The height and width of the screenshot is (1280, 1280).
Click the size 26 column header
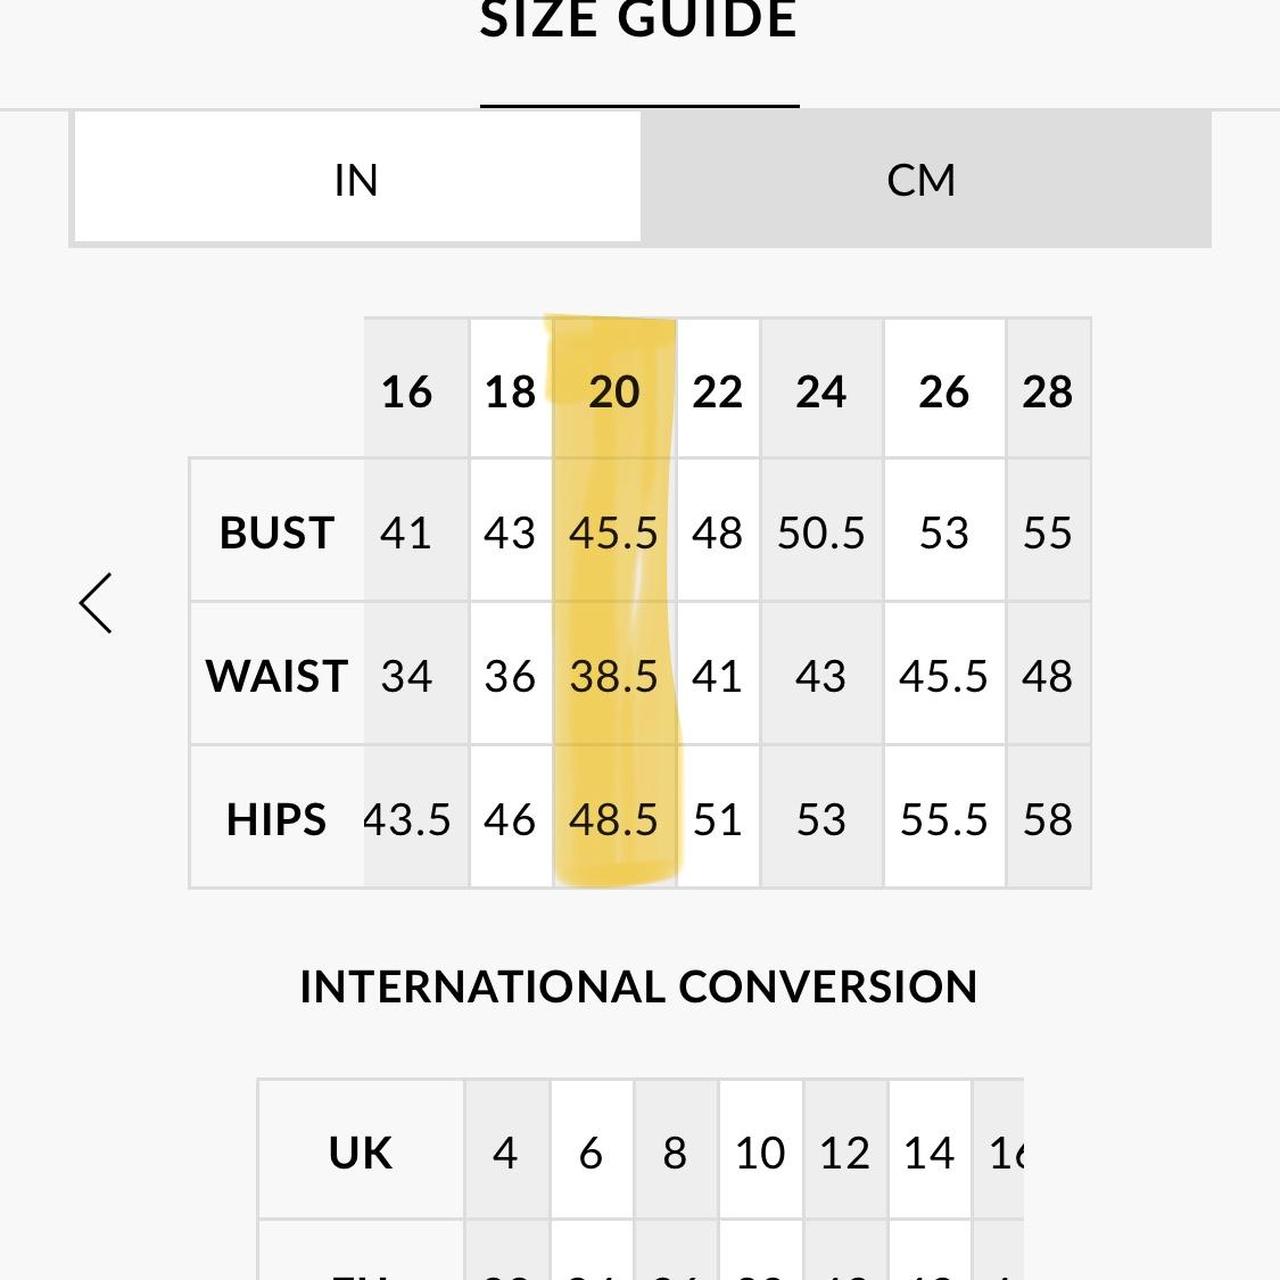click(944, 391)
